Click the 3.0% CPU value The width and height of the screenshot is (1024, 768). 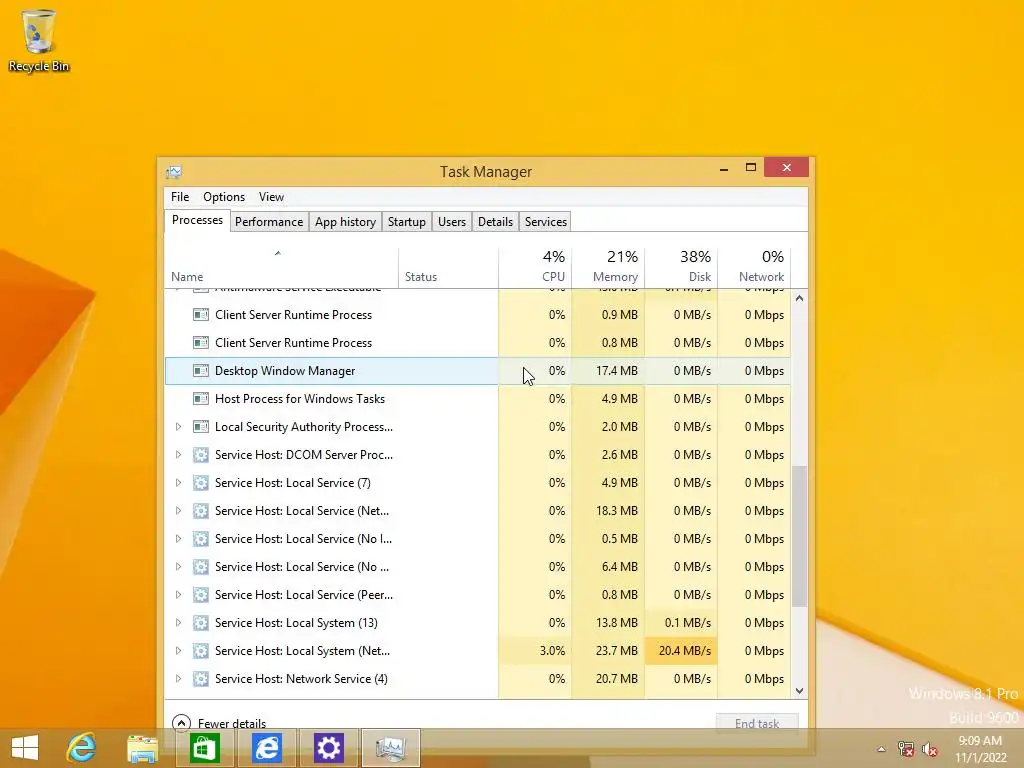(552, 651)
